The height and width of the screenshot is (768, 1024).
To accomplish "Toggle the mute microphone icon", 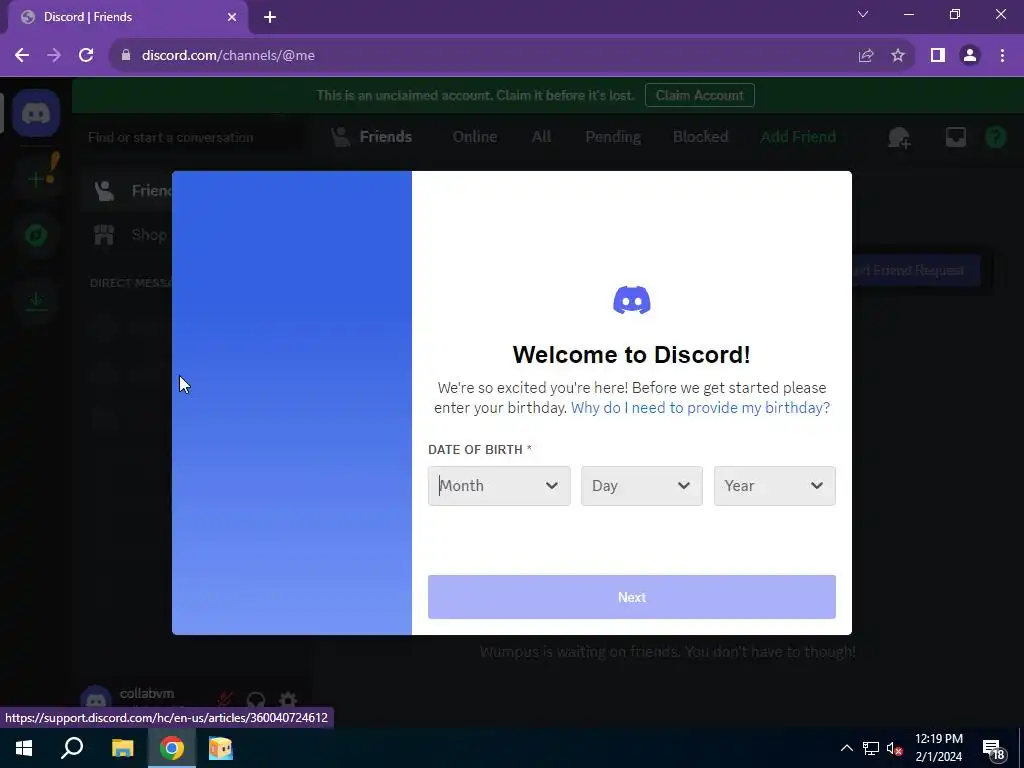I will click(225, 700).
